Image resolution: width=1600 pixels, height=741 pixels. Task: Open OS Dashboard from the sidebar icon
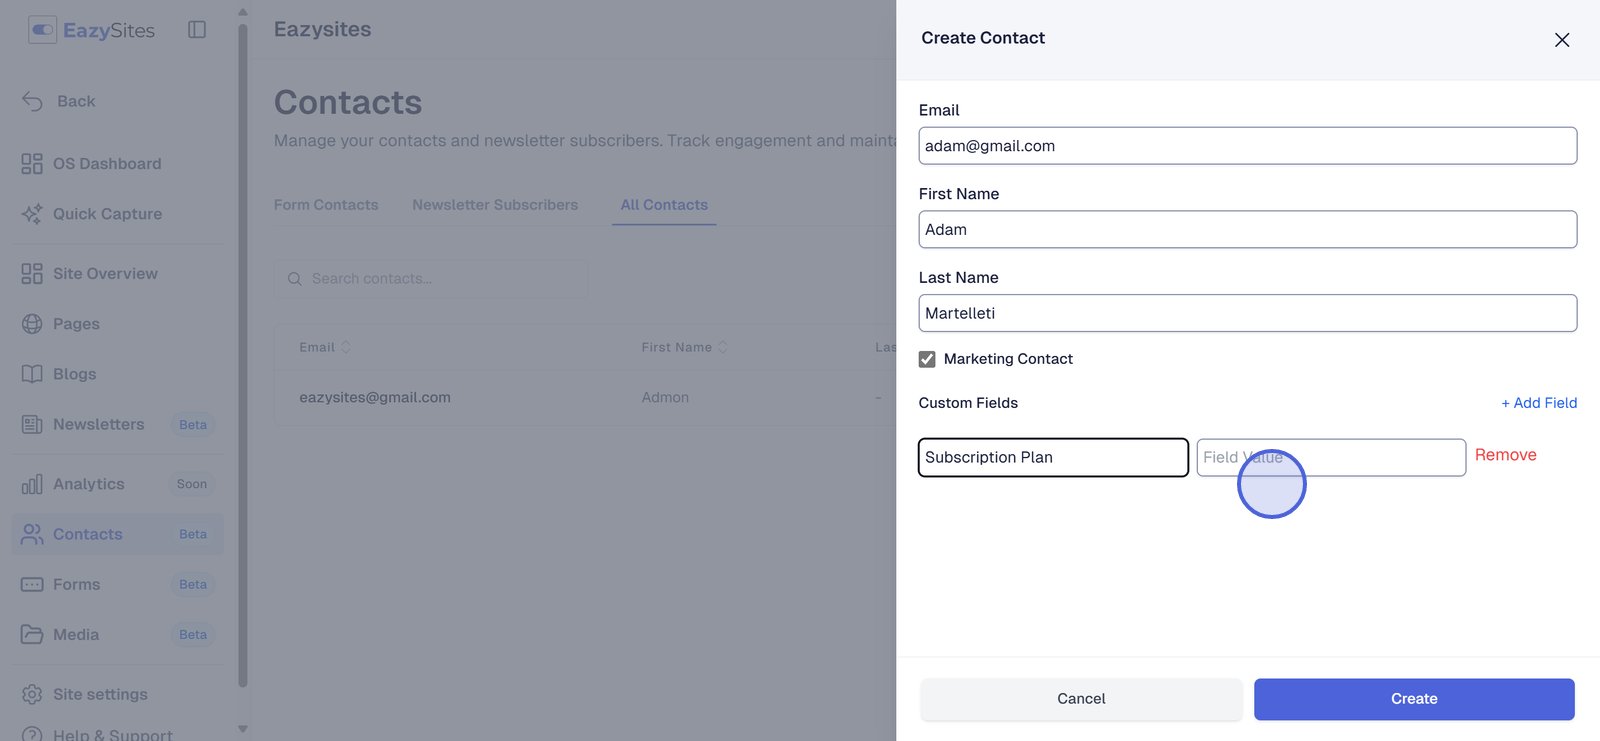pyautogui.click(x=32, y=164)
